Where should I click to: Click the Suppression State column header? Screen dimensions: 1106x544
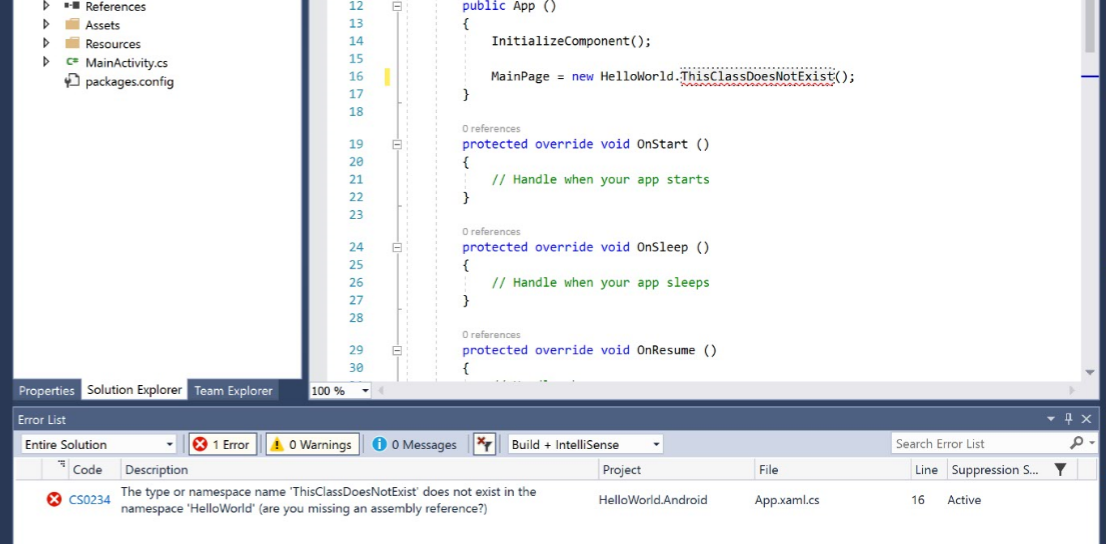[x=995, y=470]
